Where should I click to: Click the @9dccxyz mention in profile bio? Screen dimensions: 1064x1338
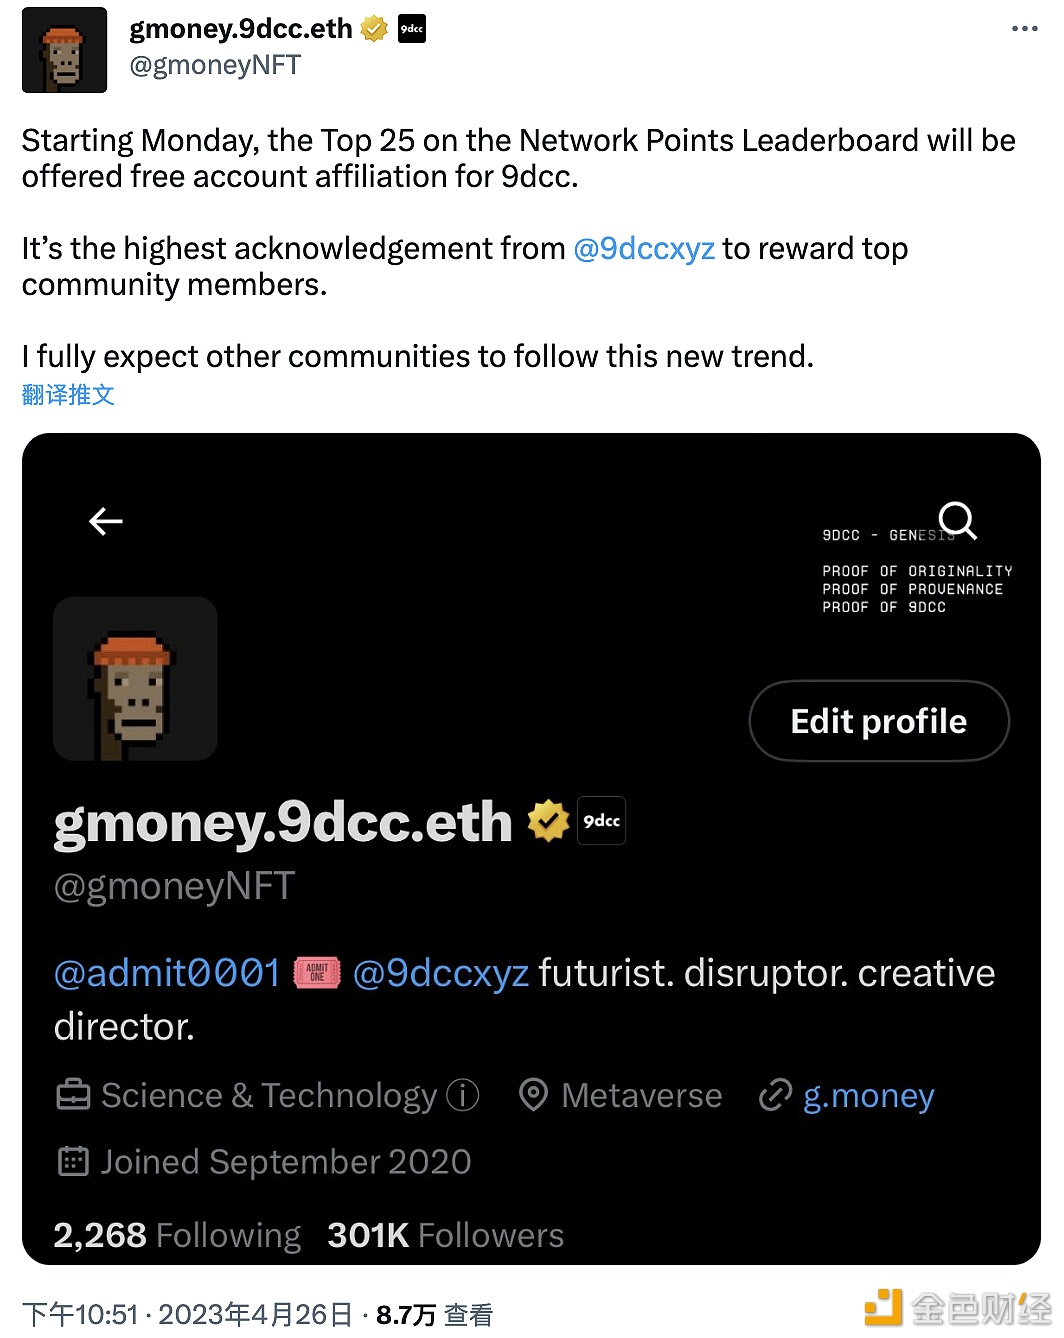click(441, 973)
